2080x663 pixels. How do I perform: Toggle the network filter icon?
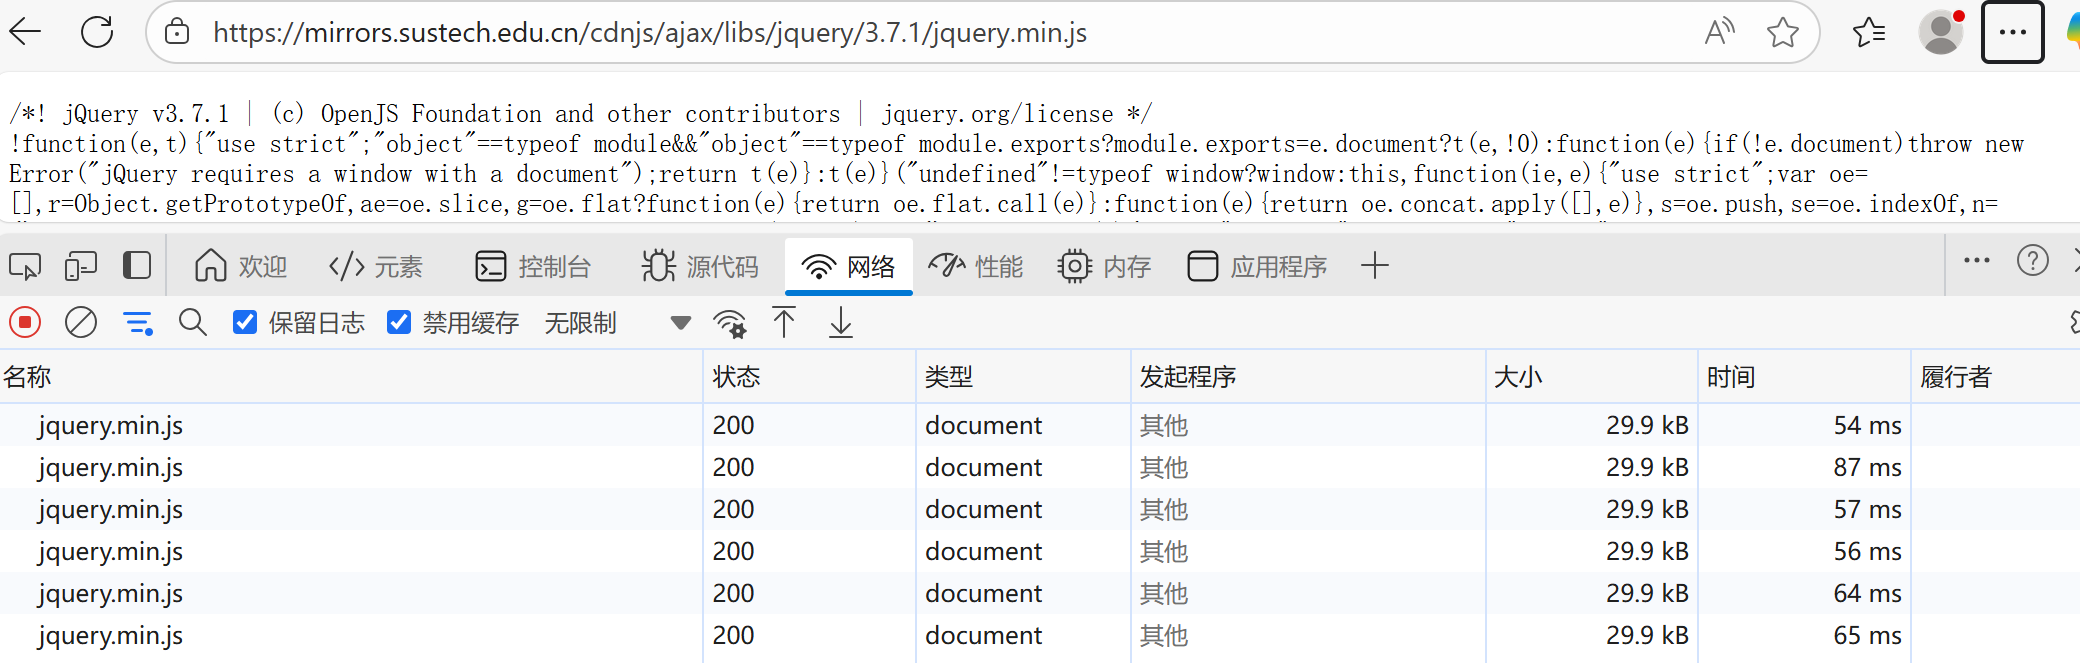(137, 322)
